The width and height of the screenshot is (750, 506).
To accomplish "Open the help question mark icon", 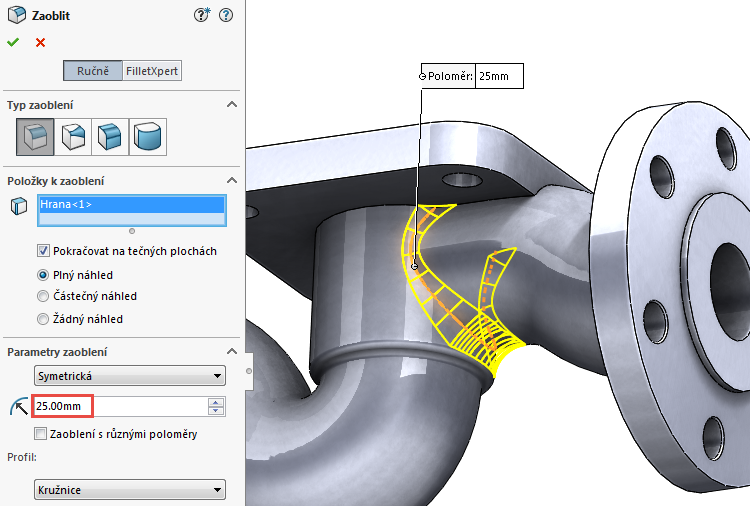I will (x=226, y=15).
